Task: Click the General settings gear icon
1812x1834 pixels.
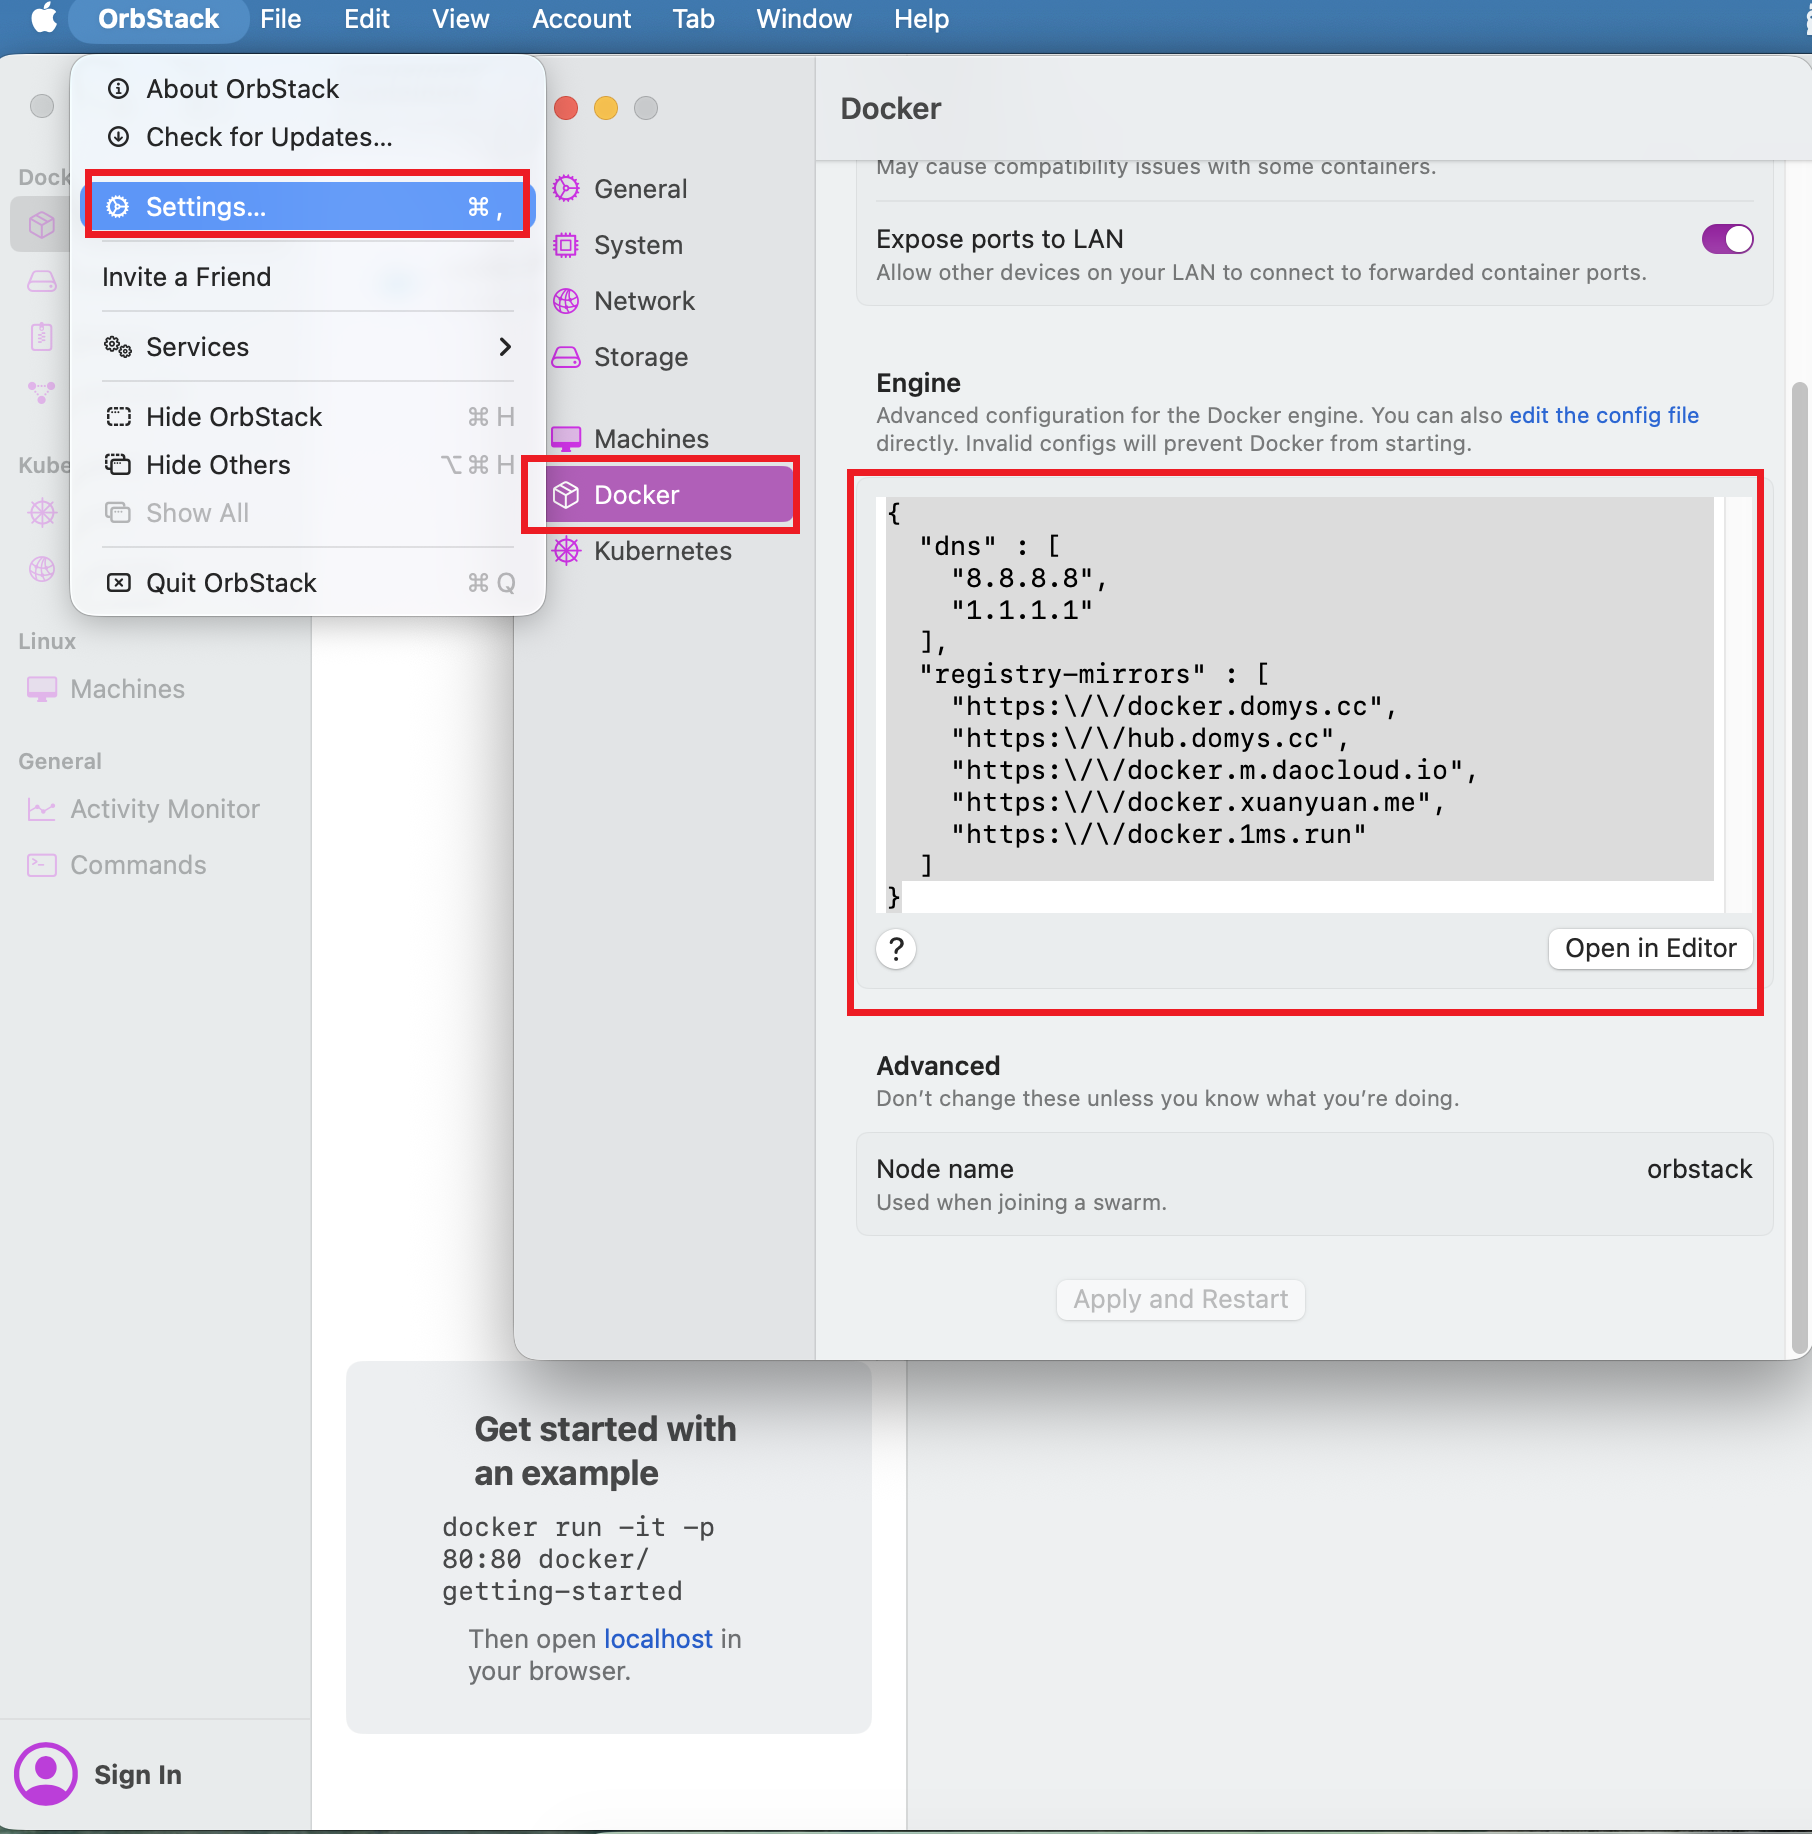Action: (566, 189)
